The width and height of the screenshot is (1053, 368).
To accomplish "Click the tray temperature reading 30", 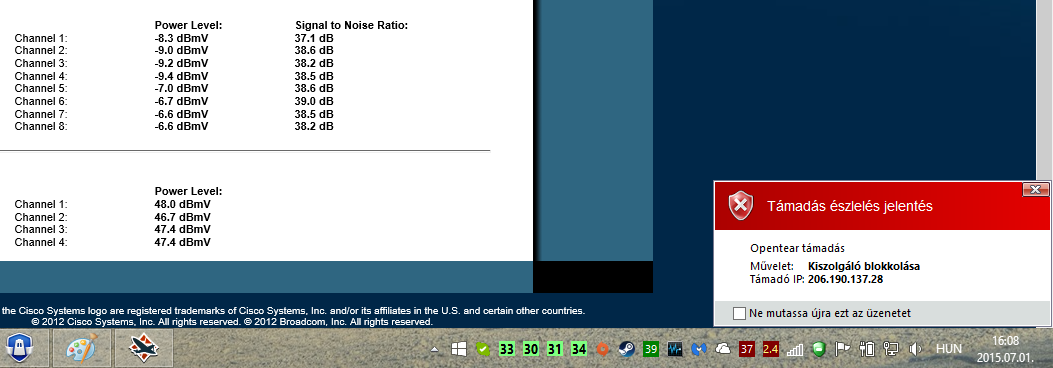I will [531, 349].
